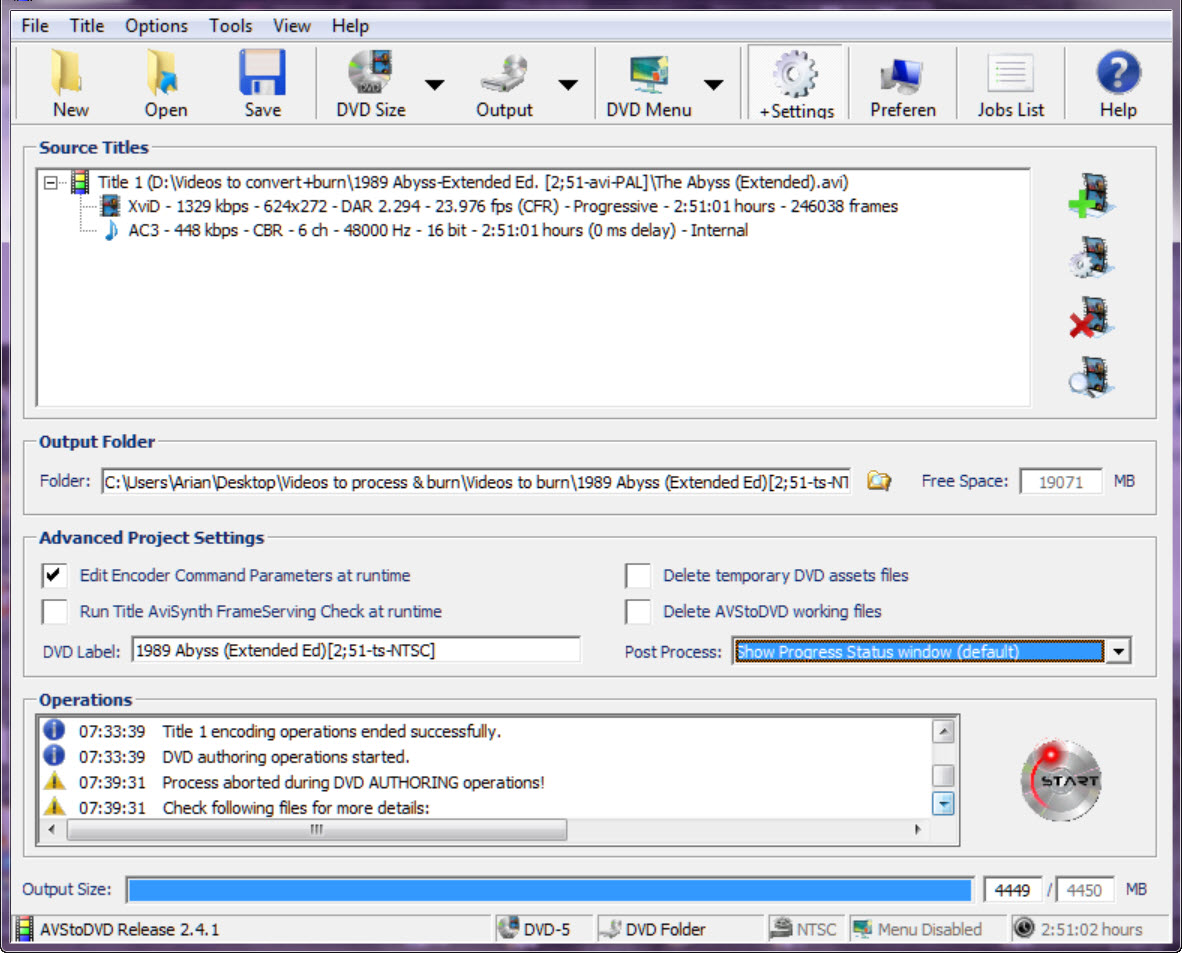Toggle the +Settings gear button
Image resolution: width=1182 pixels, height=953 pixels.
click(x=796, y=83)
